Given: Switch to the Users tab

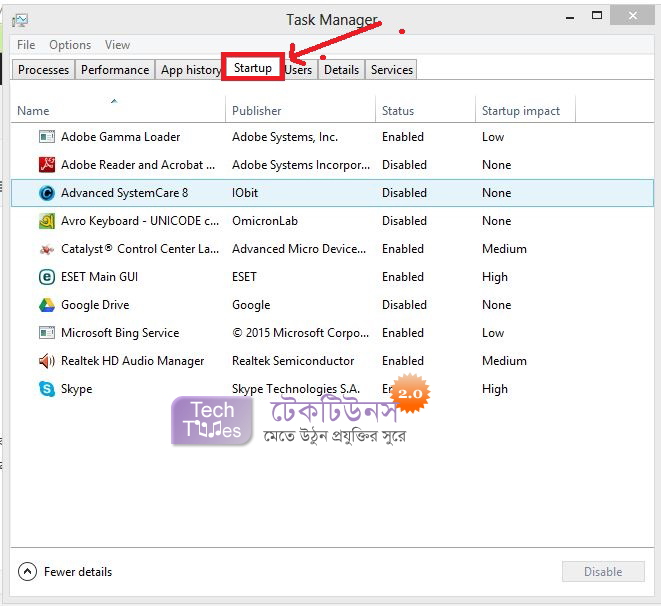Looking at the screenshot, I should tap(299, 70).
